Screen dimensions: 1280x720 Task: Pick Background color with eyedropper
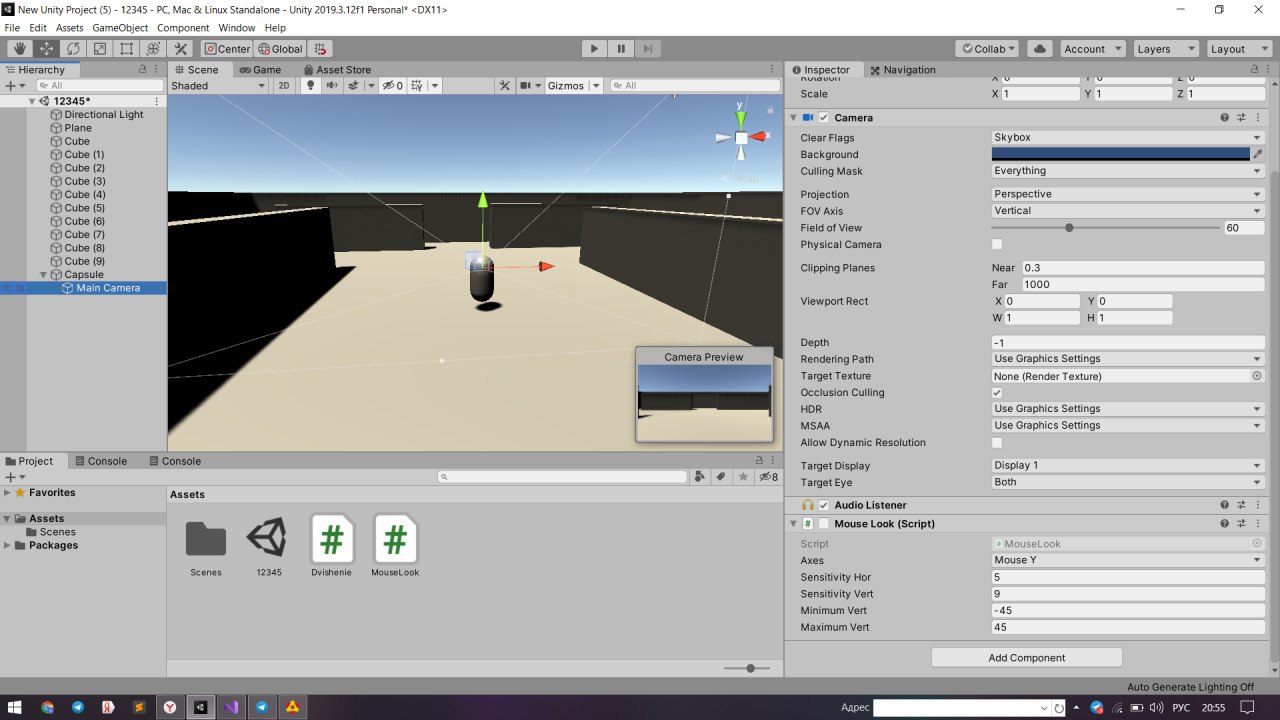(x=1258, y=155)
